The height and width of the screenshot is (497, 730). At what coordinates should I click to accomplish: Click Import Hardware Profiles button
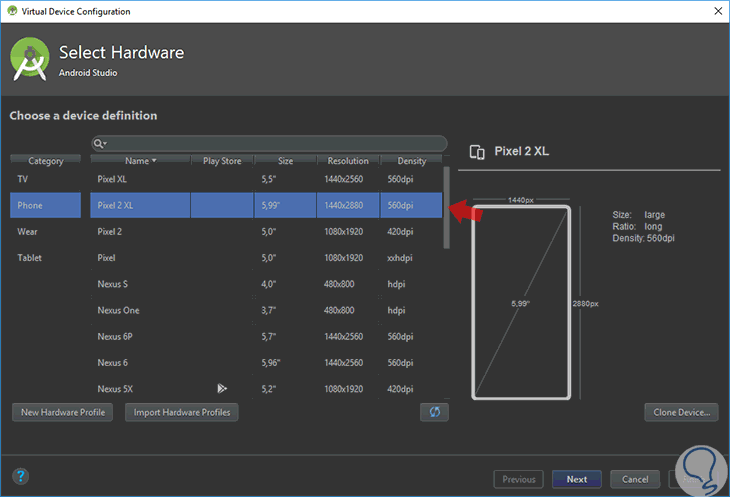182,412
